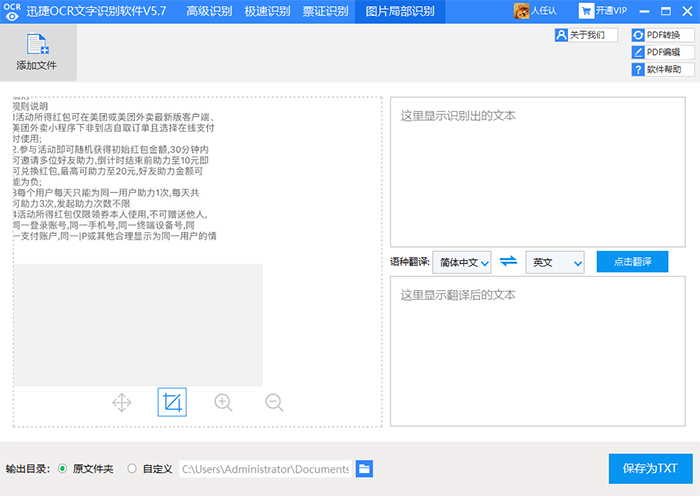Switch to 图片局部识别 tab
Image resolution: width=700 pixels, height=496 pixels.
pos(400,11)
